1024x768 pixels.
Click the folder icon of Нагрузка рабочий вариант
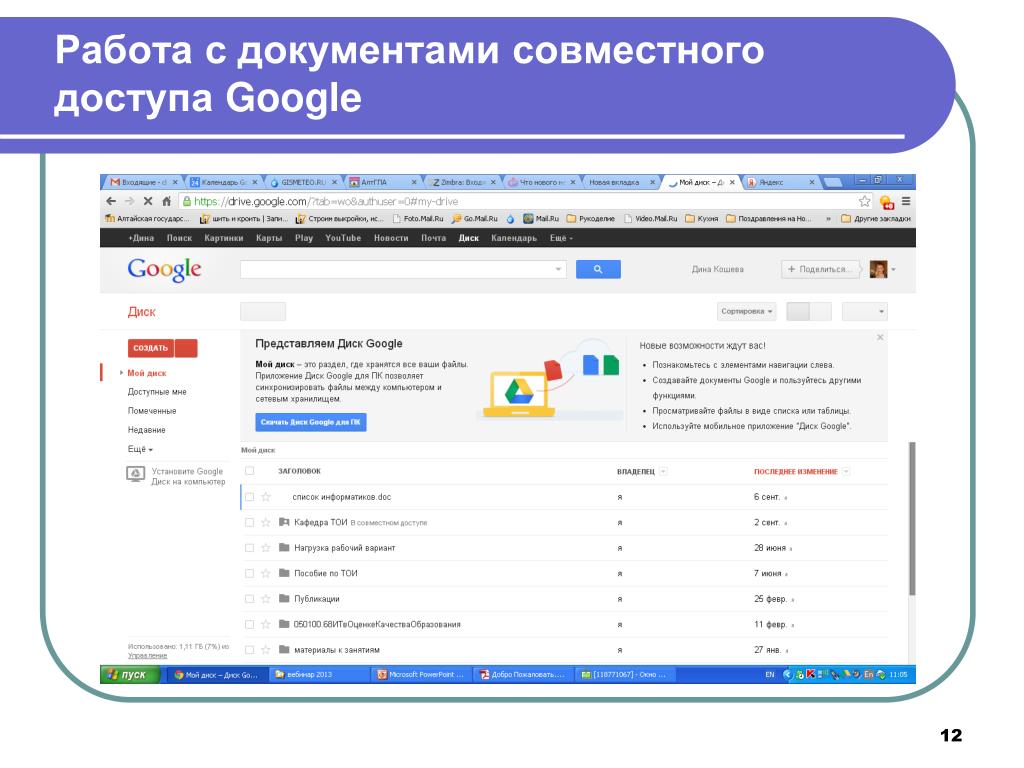(x=284, y=547)
